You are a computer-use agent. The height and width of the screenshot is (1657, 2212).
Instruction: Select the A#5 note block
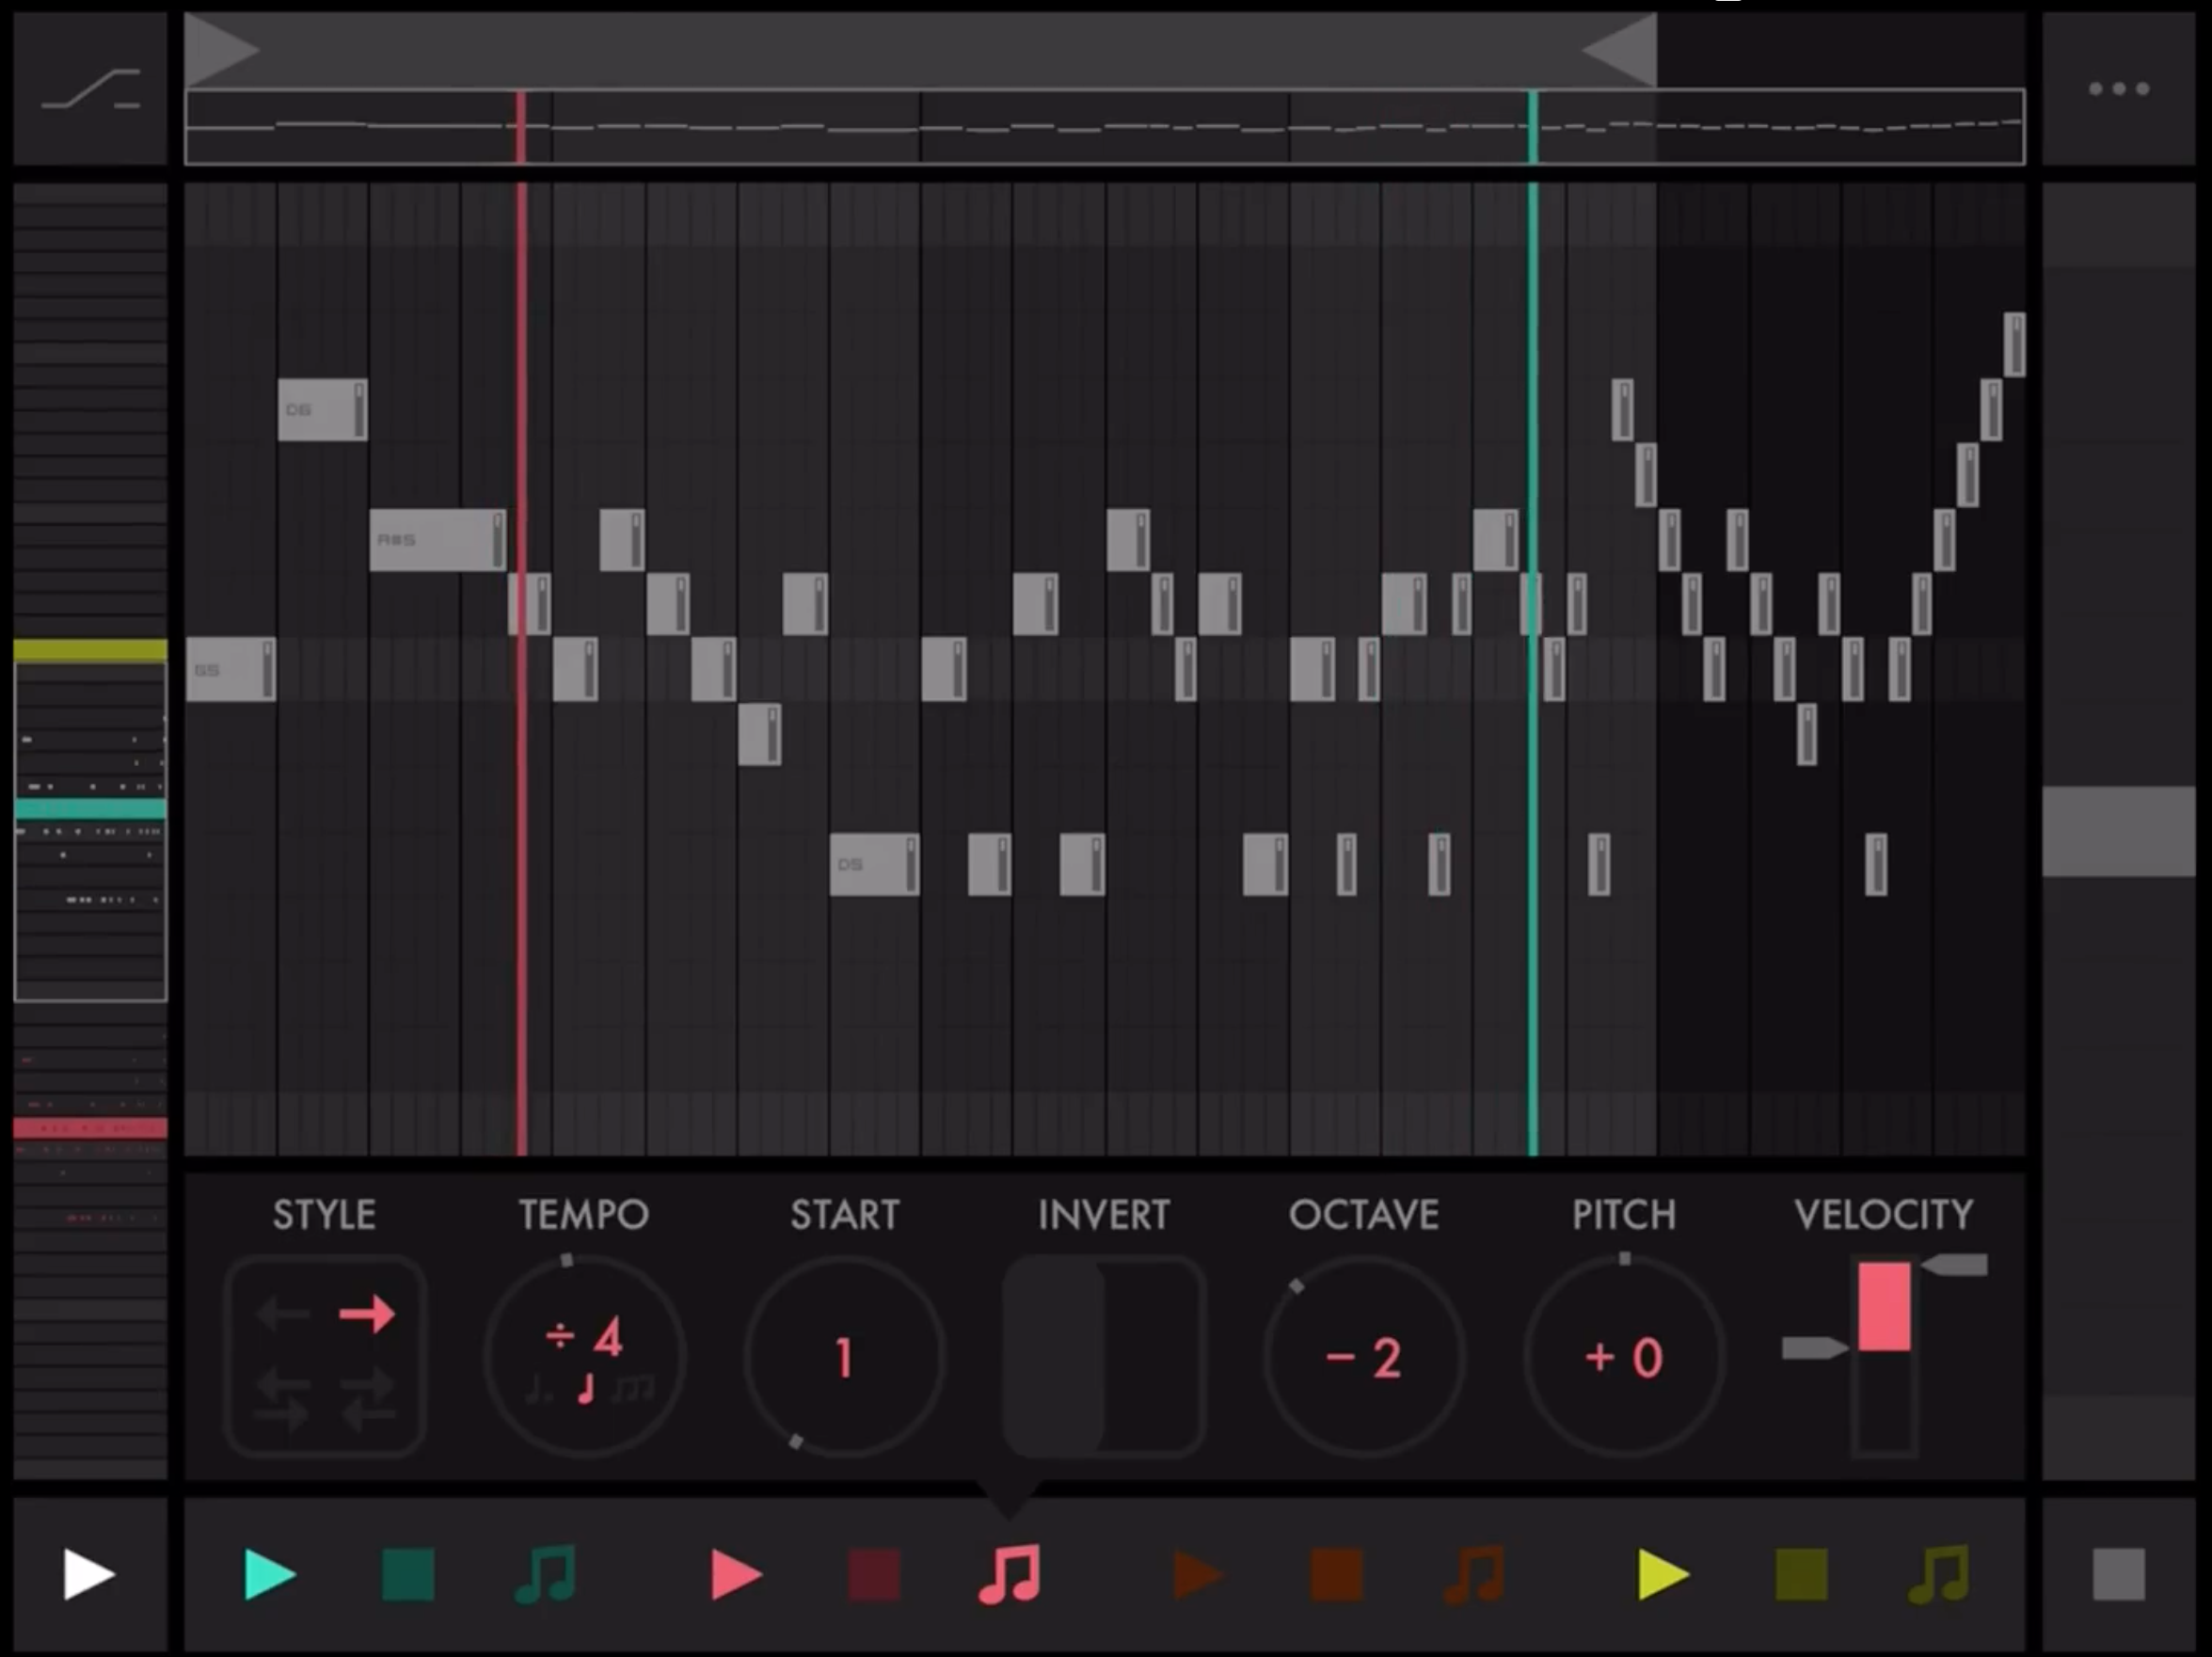tap(437, 540)
